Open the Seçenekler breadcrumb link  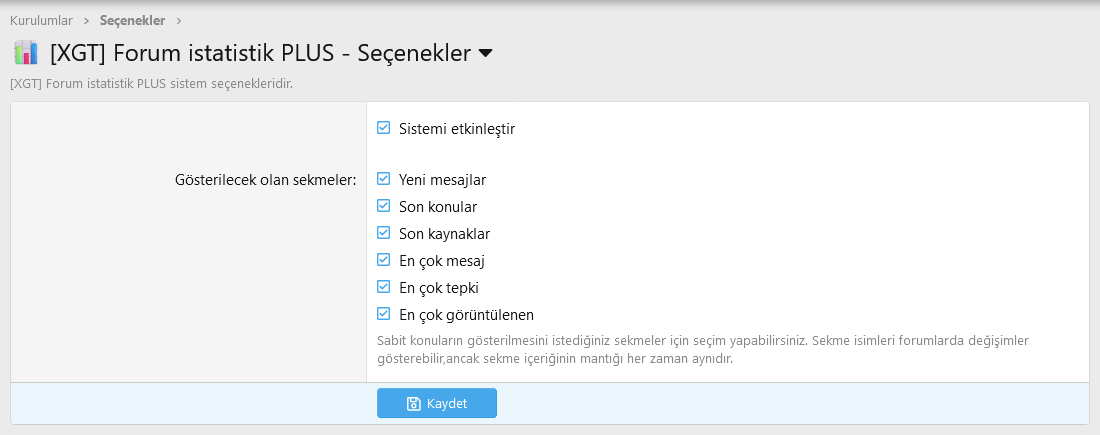[132, 20]
